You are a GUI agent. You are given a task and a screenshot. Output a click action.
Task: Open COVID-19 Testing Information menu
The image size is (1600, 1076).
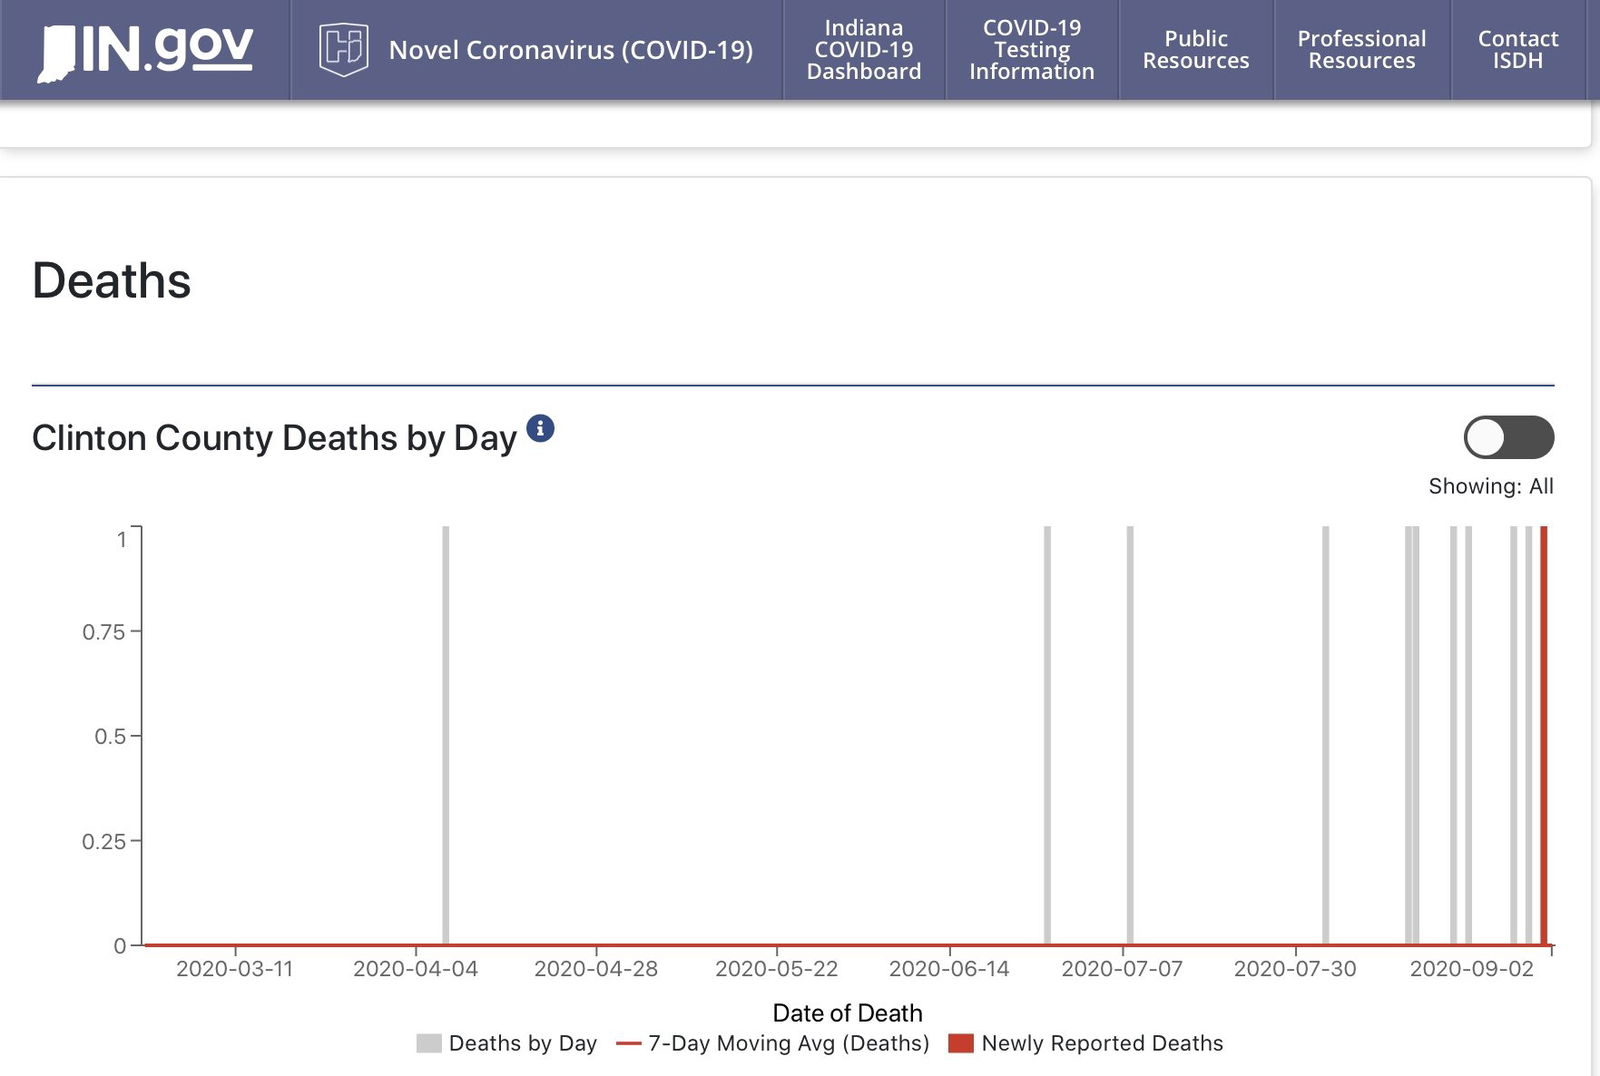(1031, 50)
